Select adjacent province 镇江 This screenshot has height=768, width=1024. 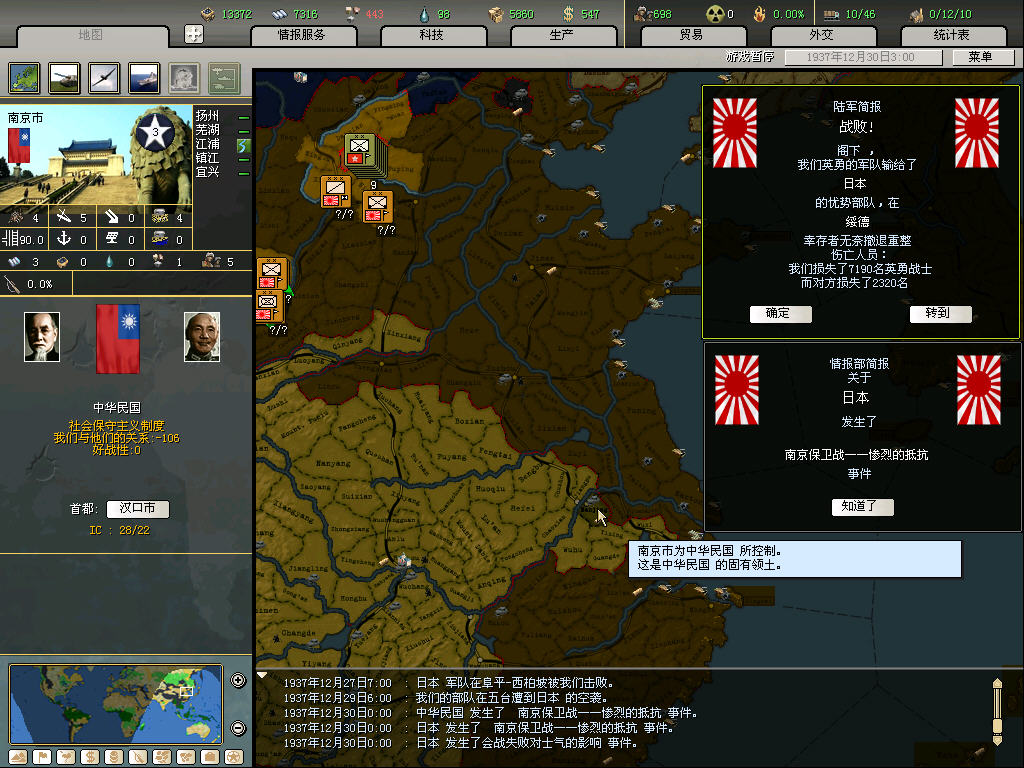pyautogui.click(x=208, y=158)
